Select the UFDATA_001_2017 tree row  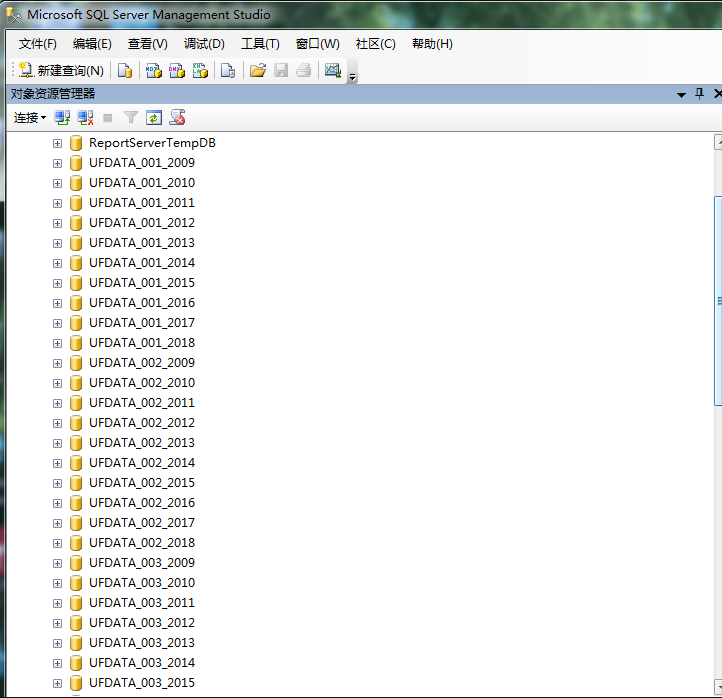[142, 323]
